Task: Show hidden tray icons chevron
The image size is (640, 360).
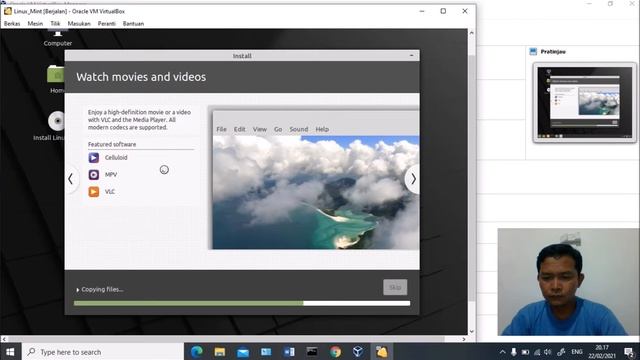Action: [x=502, y=352]
